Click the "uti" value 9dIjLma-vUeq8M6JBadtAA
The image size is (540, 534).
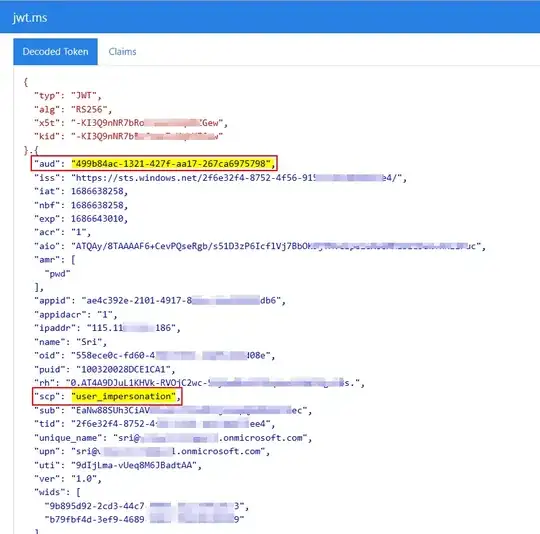click(134, 465)
